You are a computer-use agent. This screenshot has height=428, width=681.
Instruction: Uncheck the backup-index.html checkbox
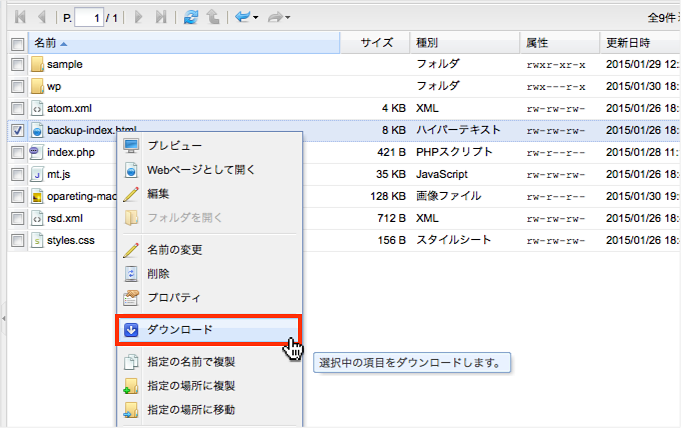point(17,130)
